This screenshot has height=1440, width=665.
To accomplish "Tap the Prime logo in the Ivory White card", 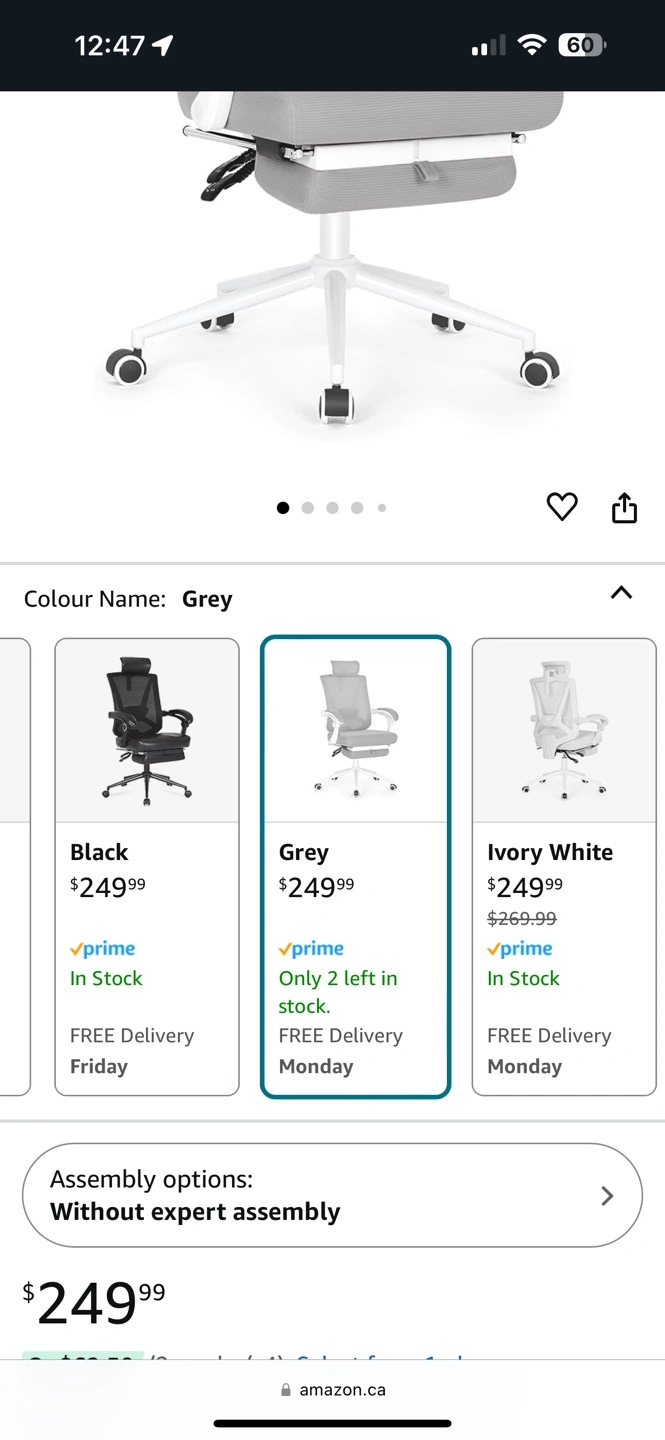I will pos(519,949).
